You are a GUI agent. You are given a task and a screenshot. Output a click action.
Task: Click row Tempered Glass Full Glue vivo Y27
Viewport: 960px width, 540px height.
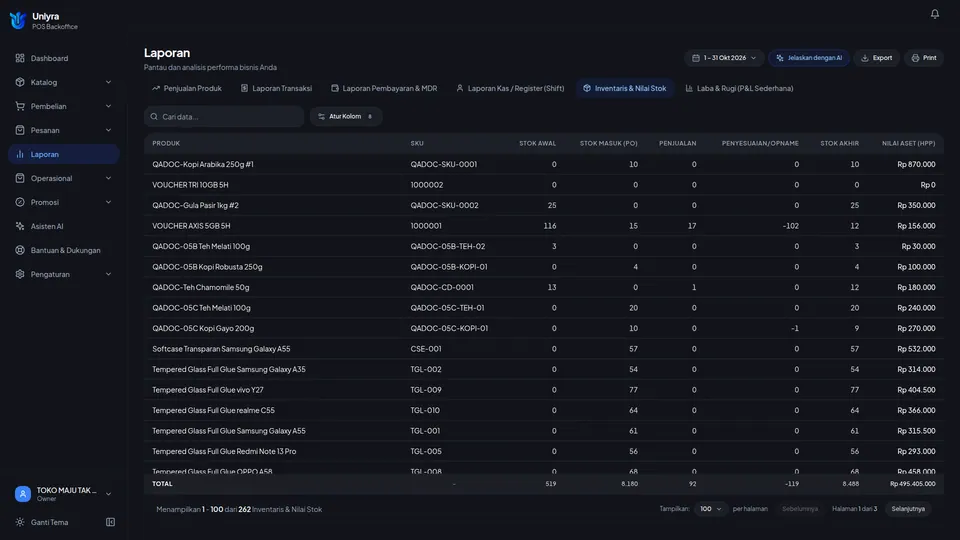click(x=544, y=390)
